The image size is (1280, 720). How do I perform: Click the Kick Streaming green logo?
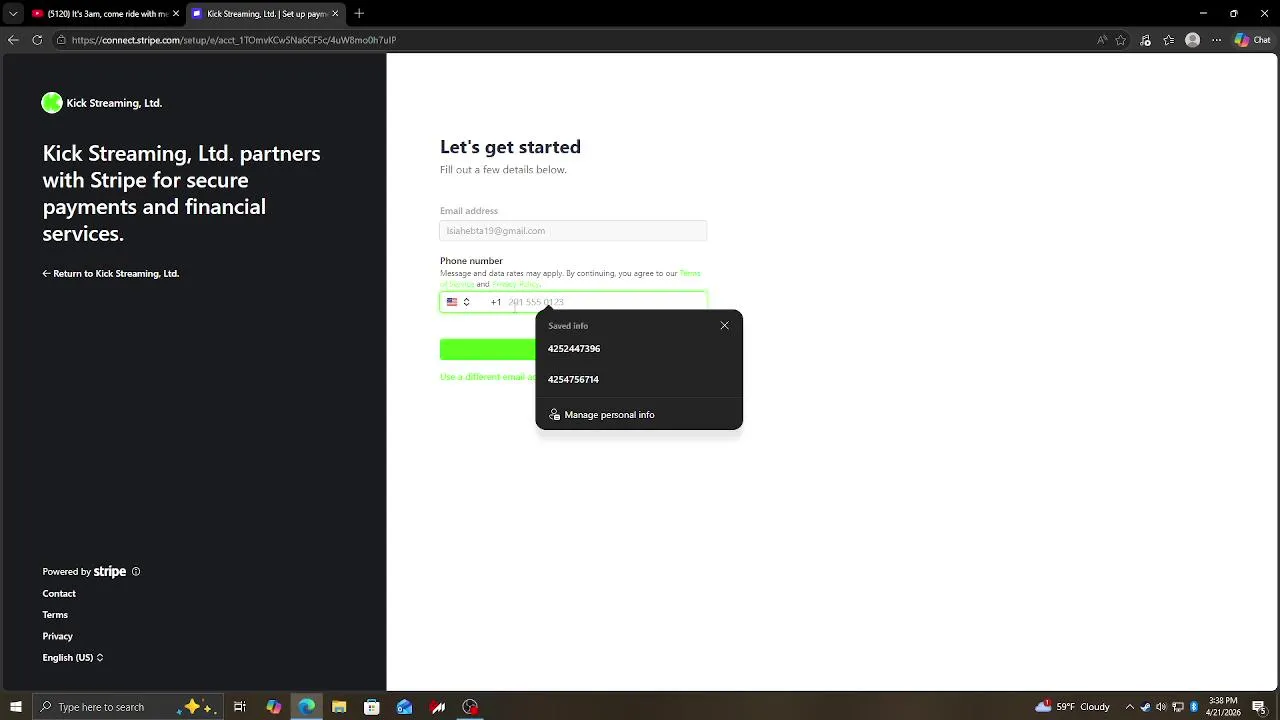click(x=52, y=103)
